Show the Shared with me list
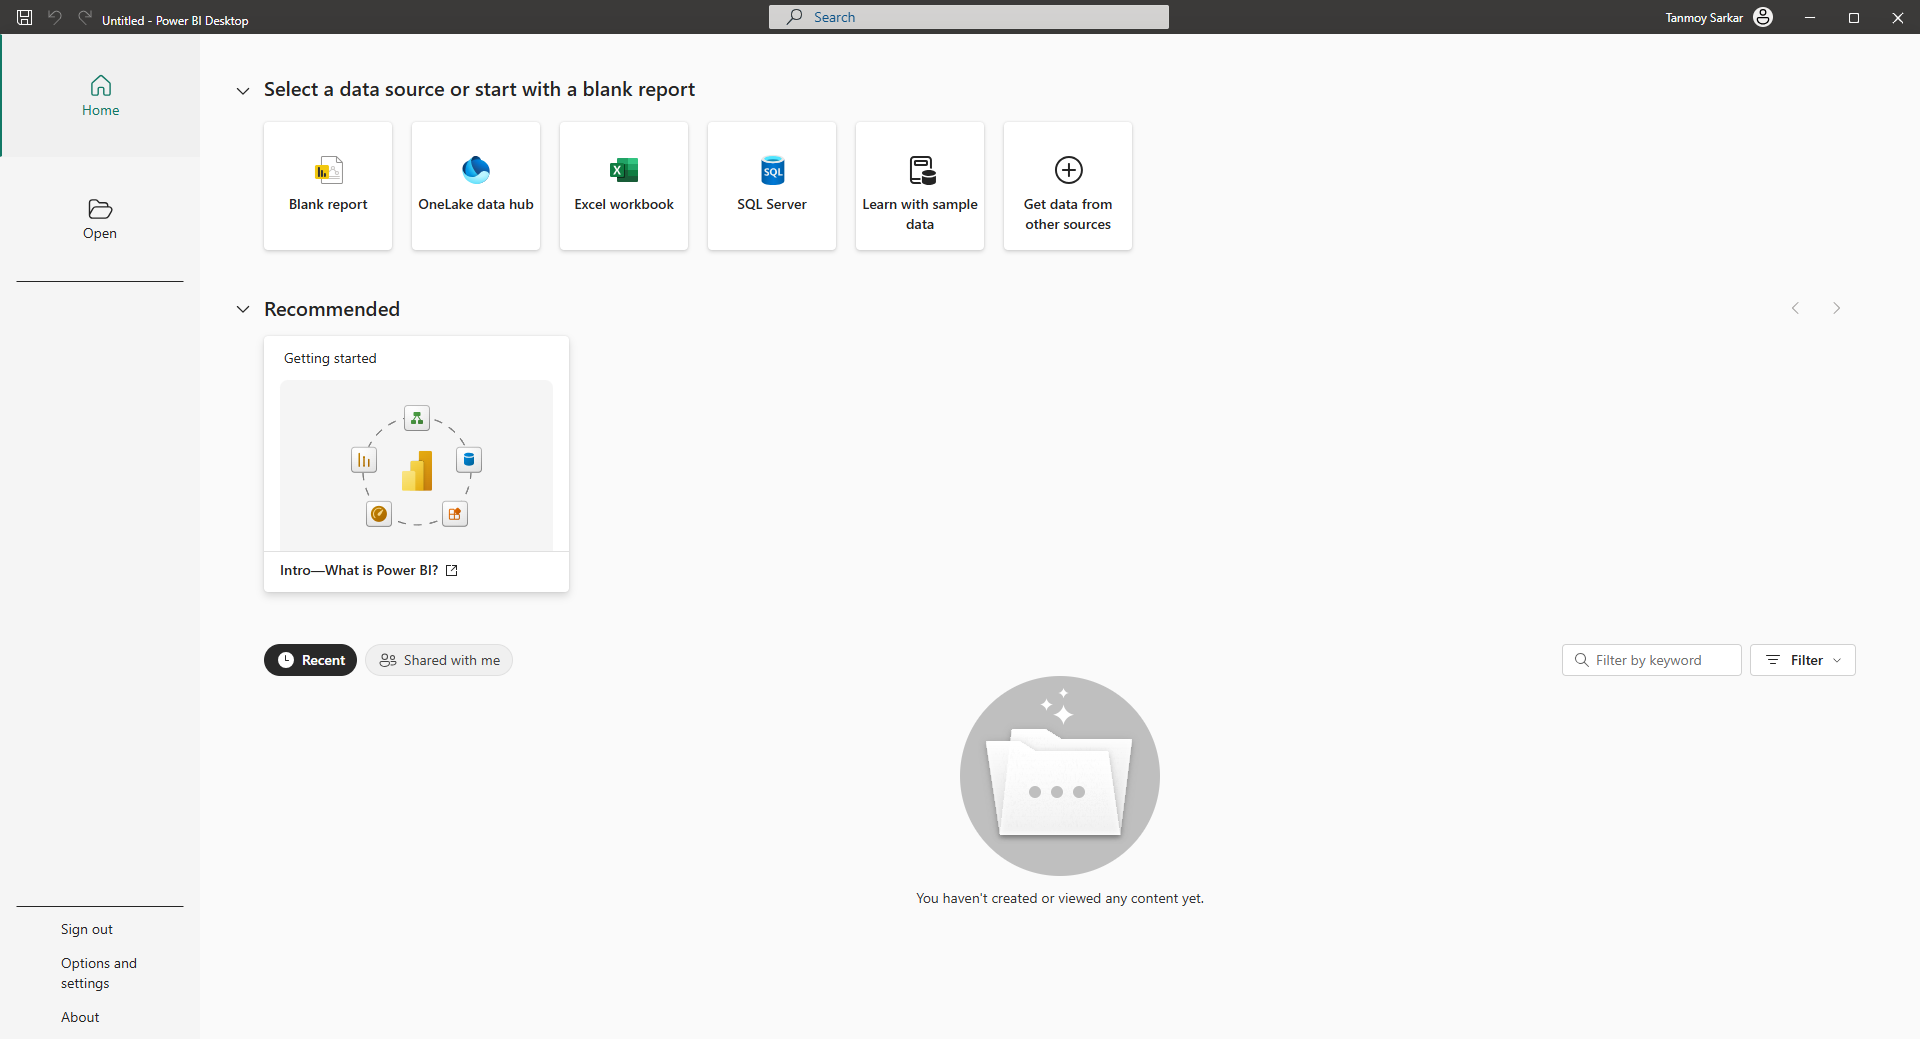1920x1039 pixels. (x=439, y=660)
